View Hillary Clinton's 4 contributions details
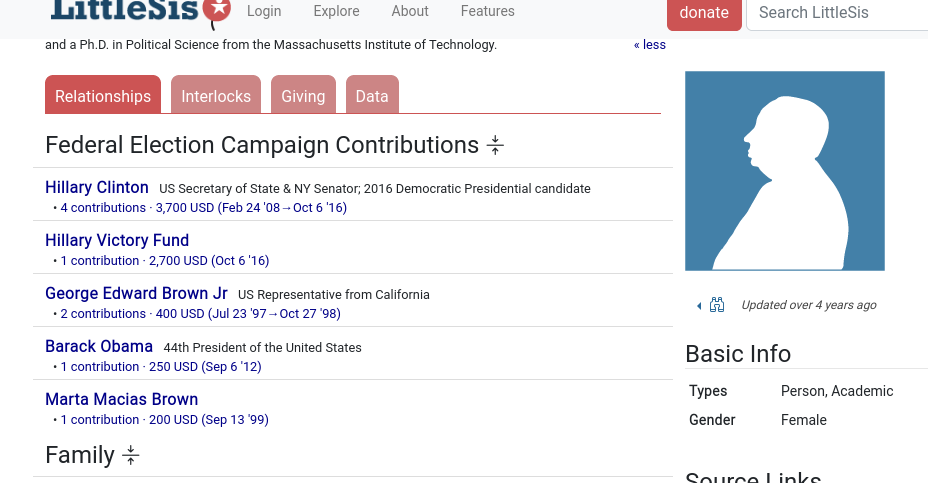The image size is (928, 483). pos(204,208)
